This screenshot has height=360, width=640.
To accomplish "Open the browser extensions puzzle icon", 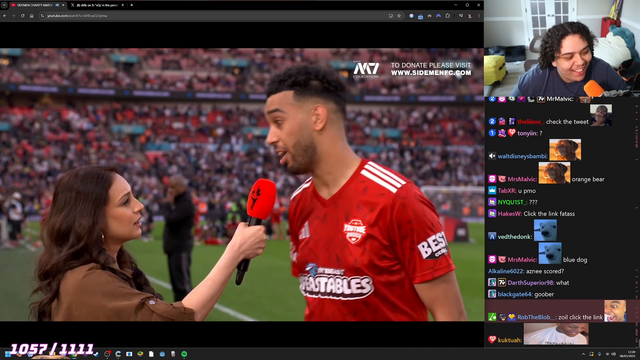I will click(448, 16).
